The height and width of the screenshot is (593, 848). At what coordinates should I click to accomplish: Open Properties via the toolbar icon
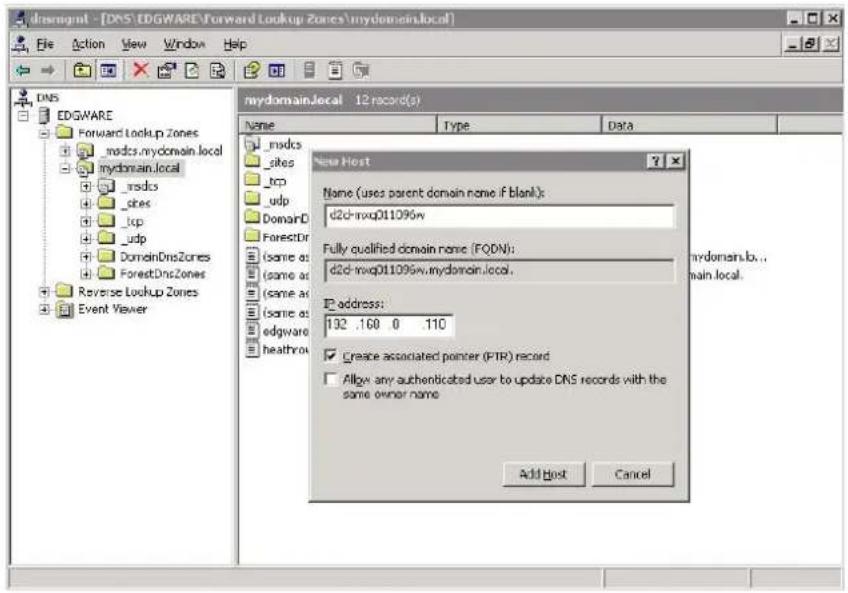pyautogui.click(x=167, y=70)
